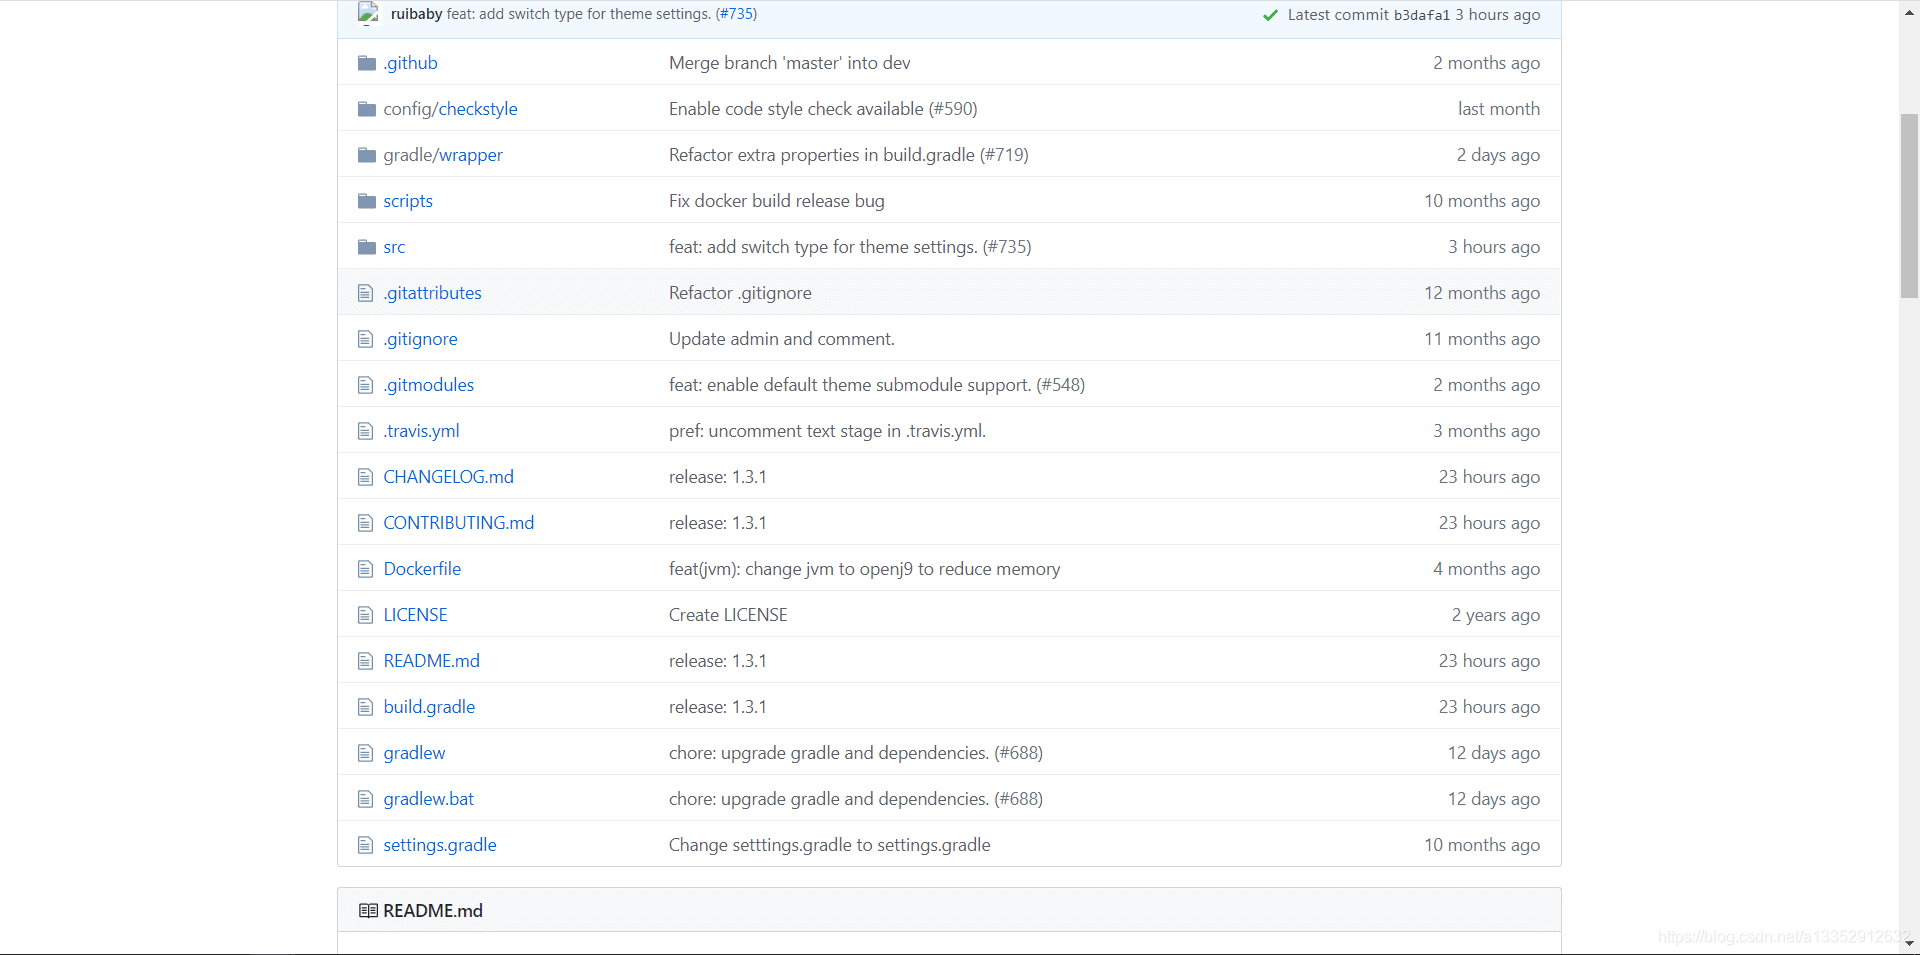
Task: Click the settings.gradle file icon
Action: 365,845
